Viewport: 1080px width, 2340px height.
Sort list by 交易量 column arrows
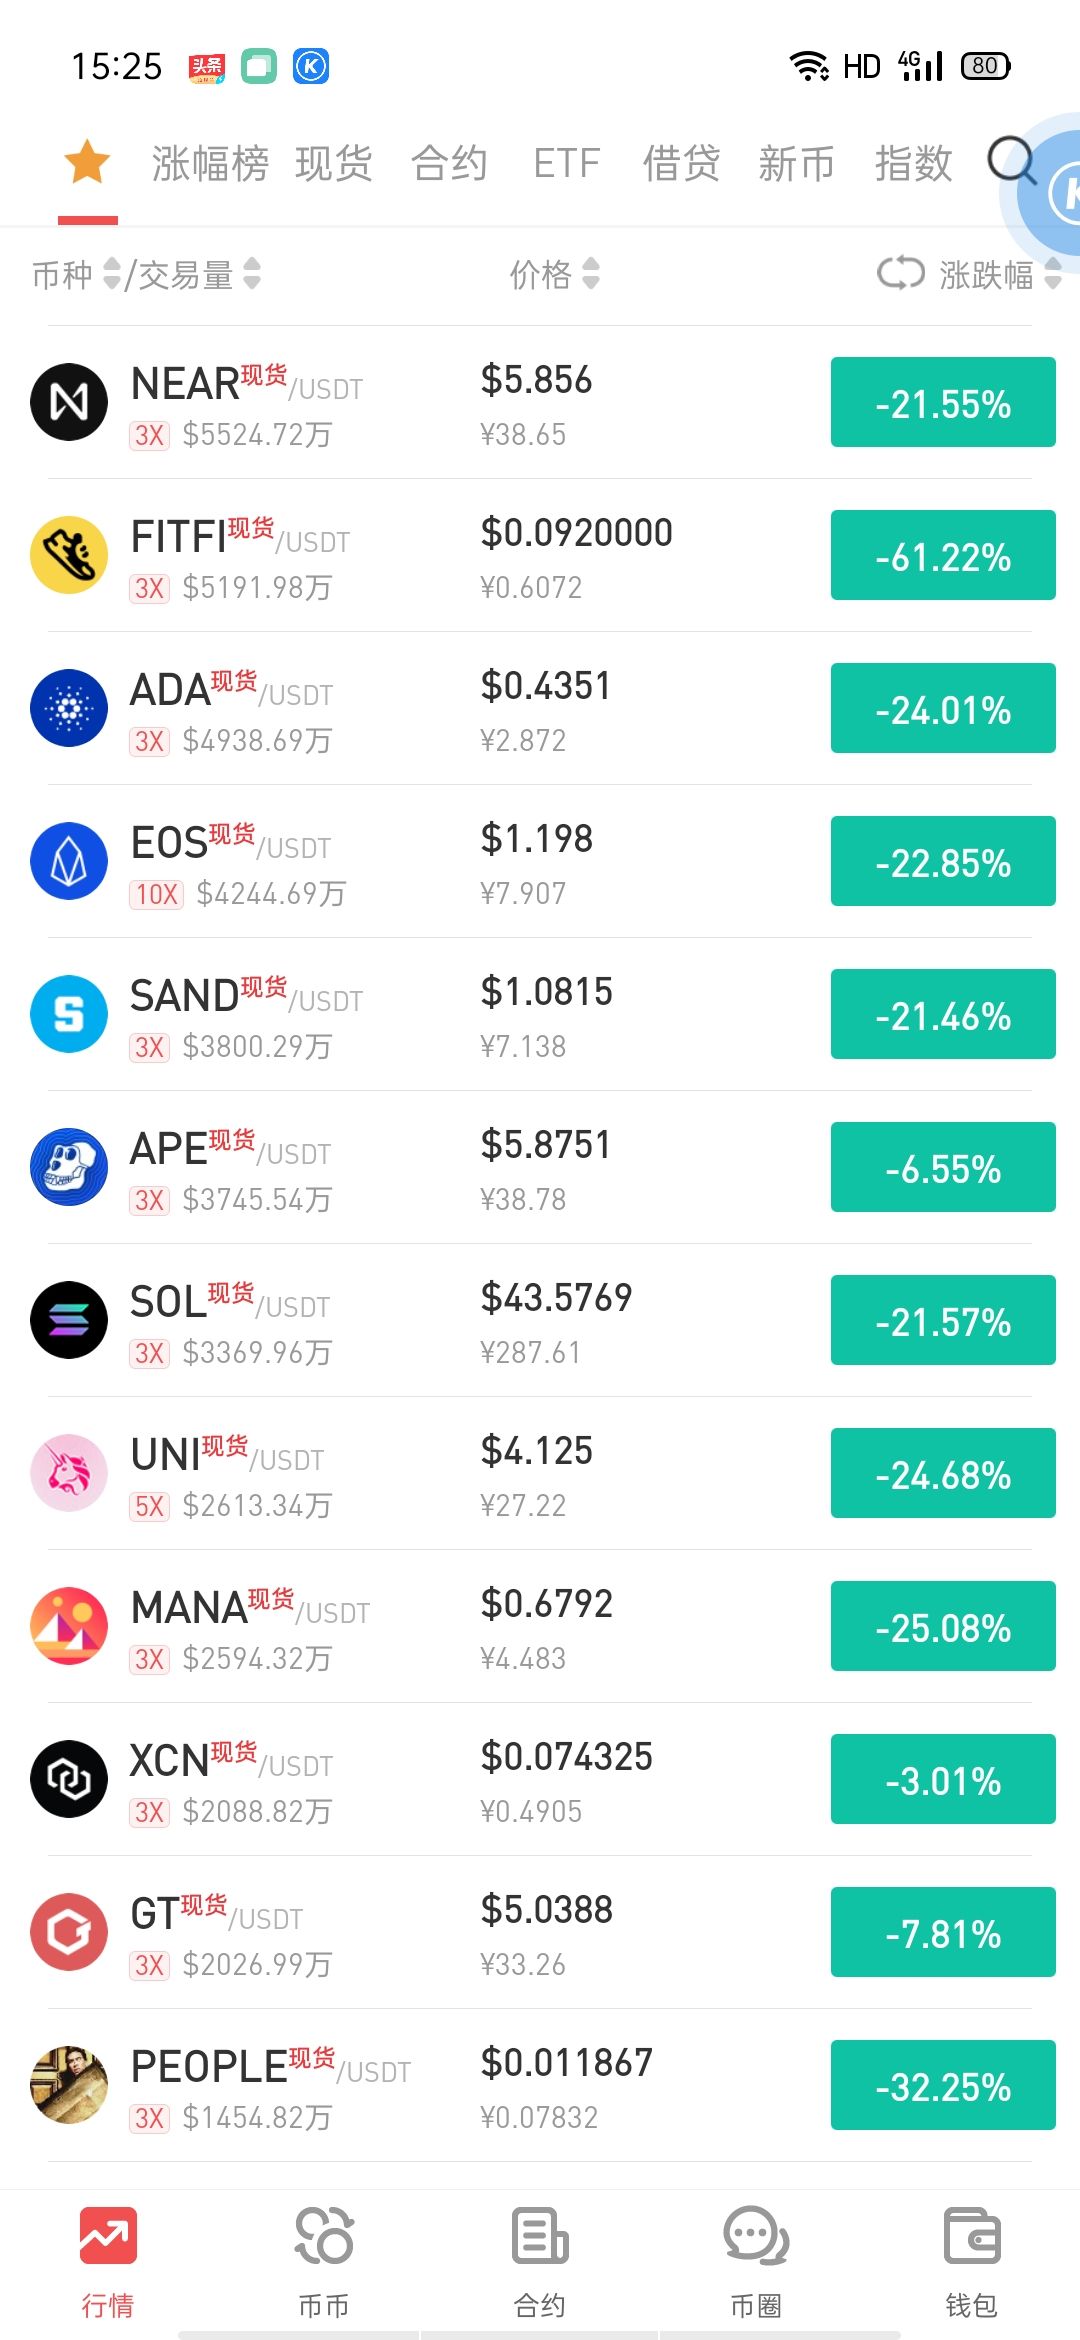point(252,274)
